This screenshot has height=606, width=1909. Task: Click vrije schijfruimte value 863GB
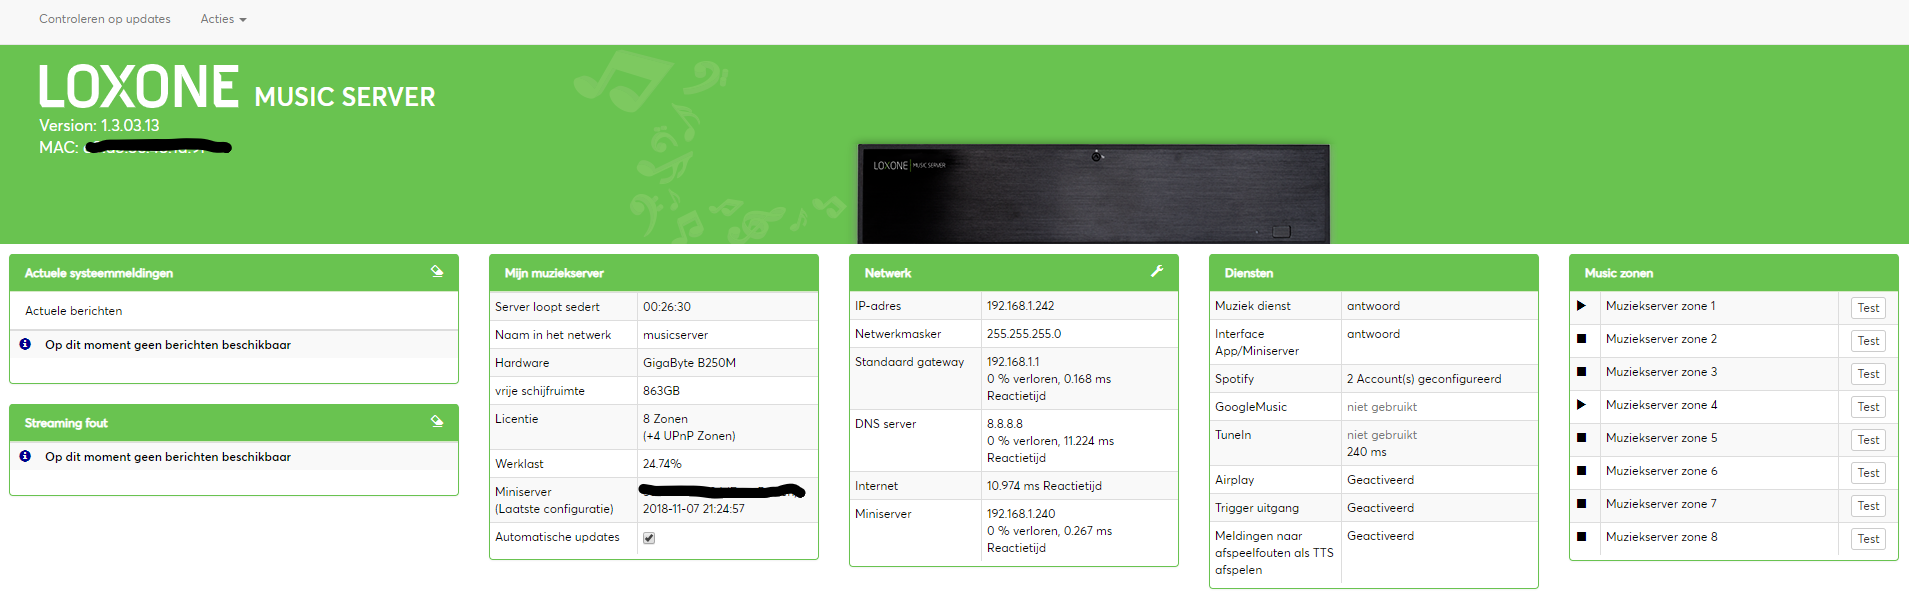point(661,391)
